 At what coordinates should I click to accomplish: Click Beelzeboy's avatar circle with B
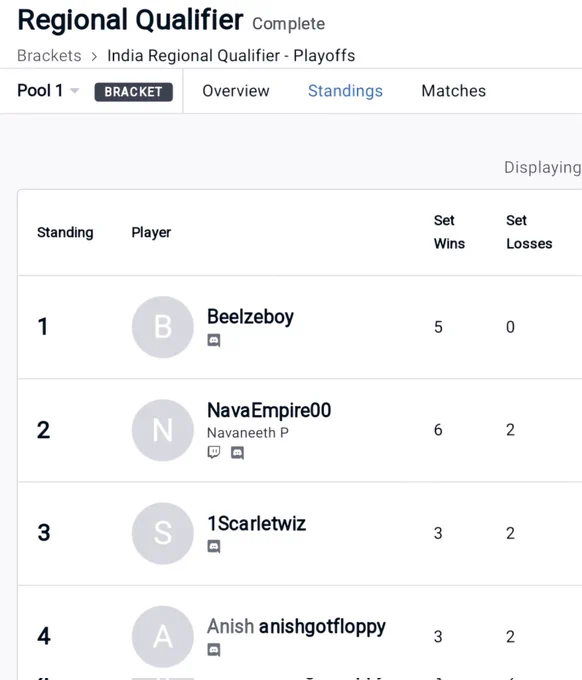(163, 327)
